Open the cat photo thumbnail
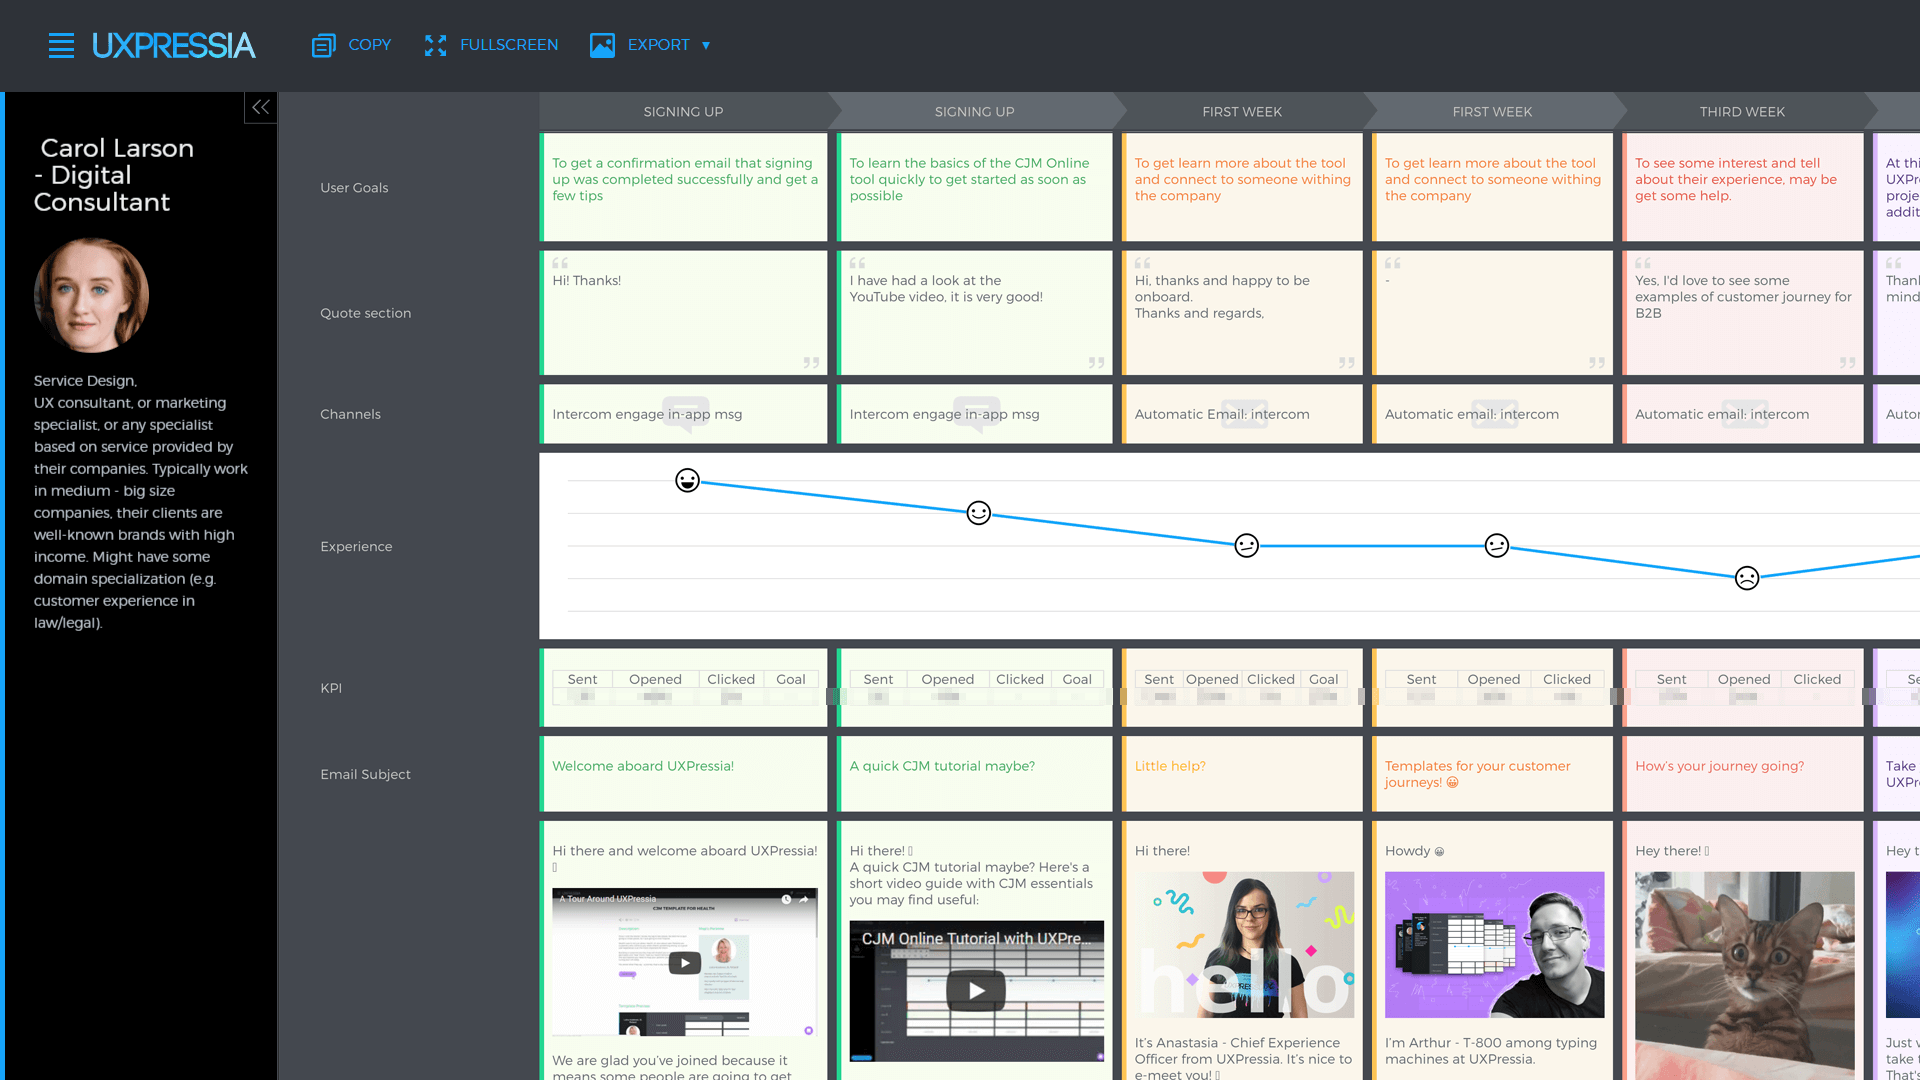 click(1744, 975)
